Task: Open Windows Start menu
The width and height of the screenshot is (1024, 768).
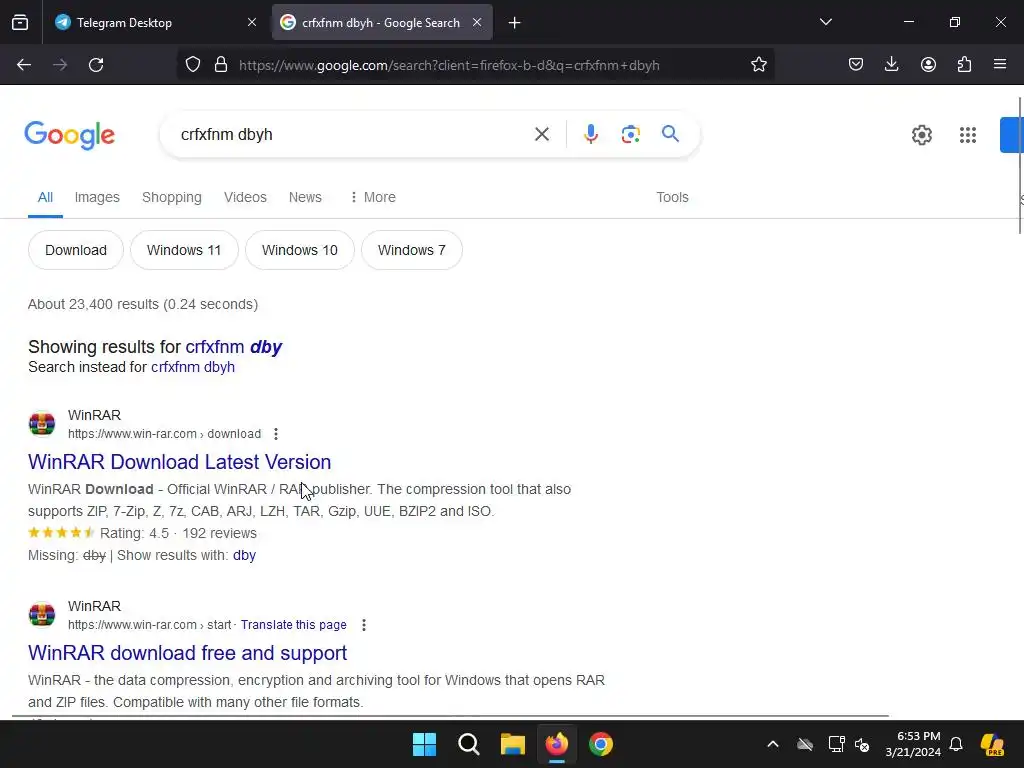Action: [x=424, y=744]
